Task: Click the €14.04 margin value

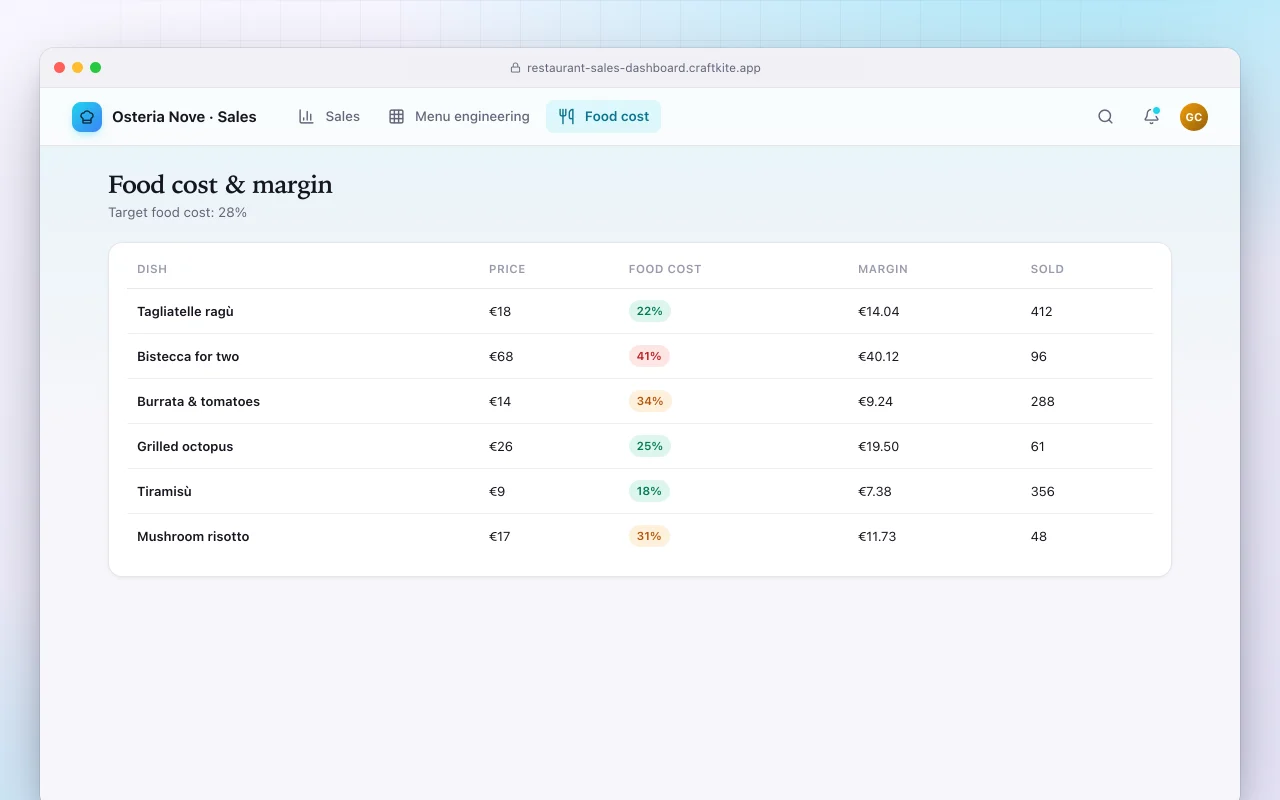Action: (x=879, y=311)
